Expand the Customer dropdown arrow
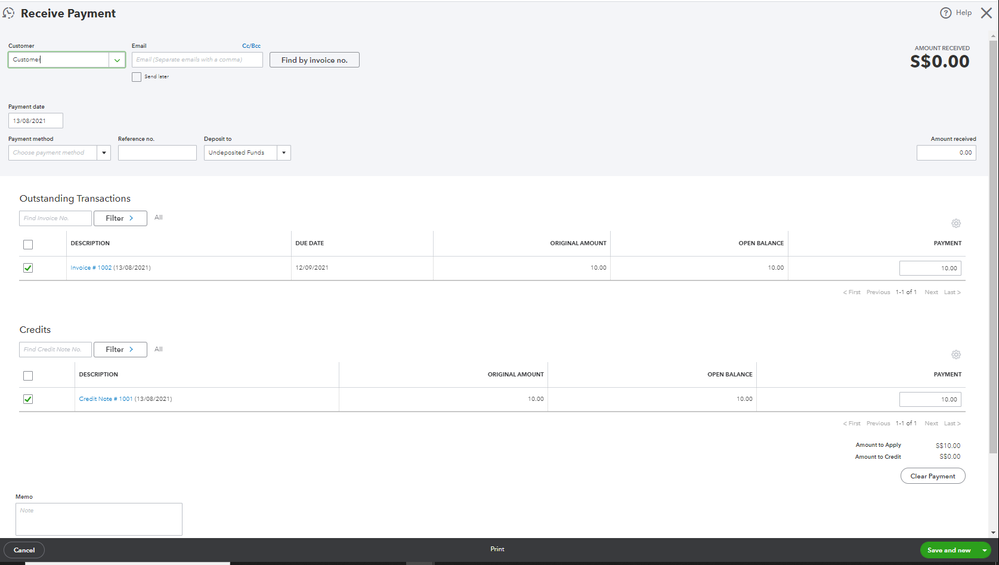This screenshot has width=999, height=565. [x=117, y=60]
